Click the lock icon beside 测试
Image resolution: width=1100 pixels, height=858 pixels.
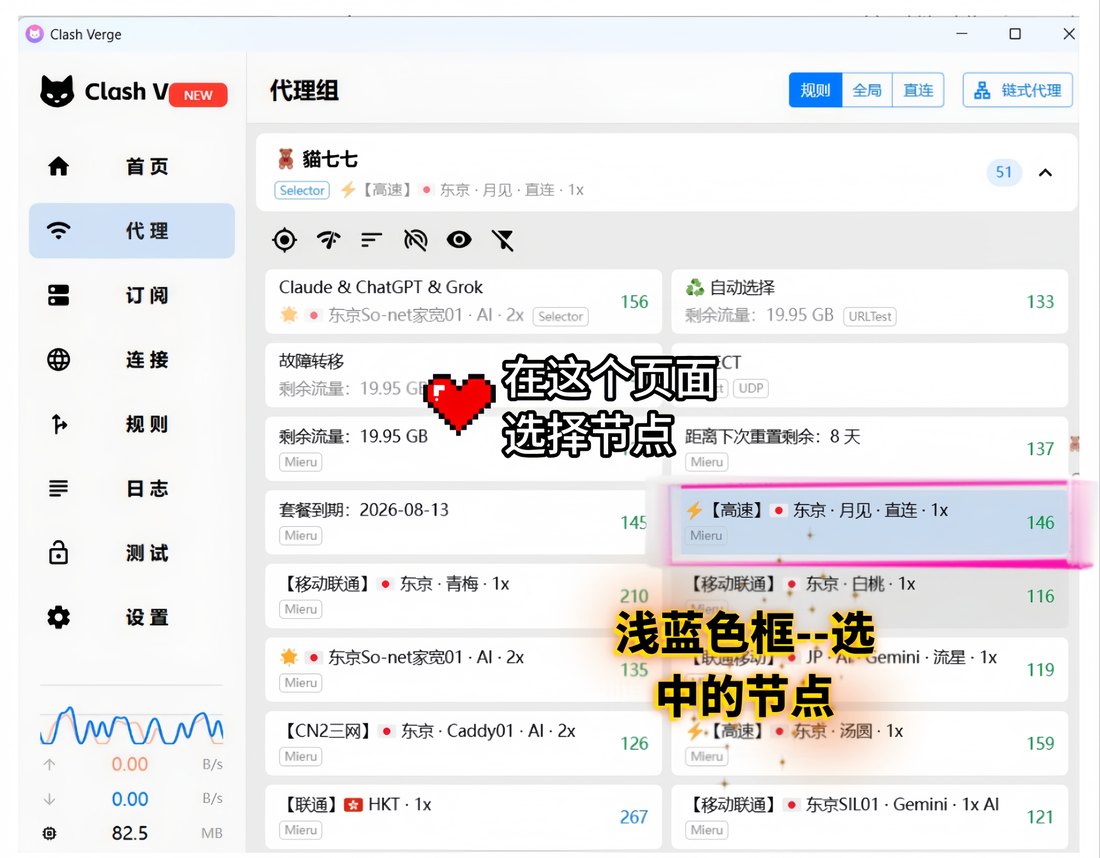[58, 552]
